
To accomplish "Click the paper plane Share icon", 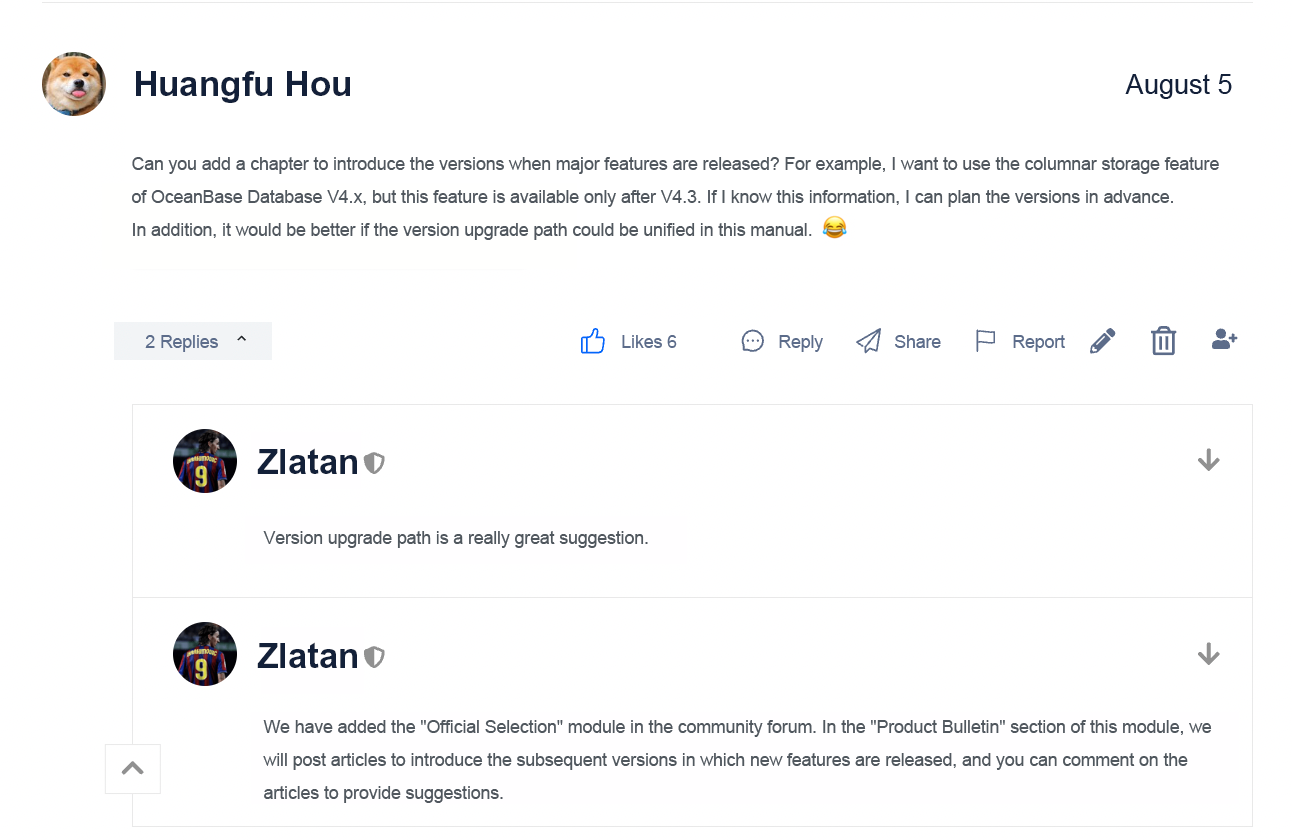I will pos(869,341).
